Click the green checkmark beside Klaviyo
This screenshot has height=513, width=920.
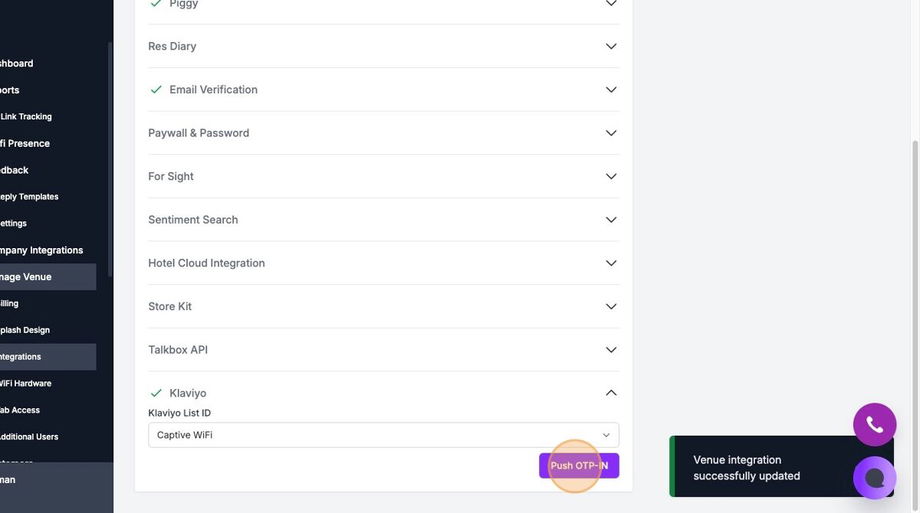point(156,393)
